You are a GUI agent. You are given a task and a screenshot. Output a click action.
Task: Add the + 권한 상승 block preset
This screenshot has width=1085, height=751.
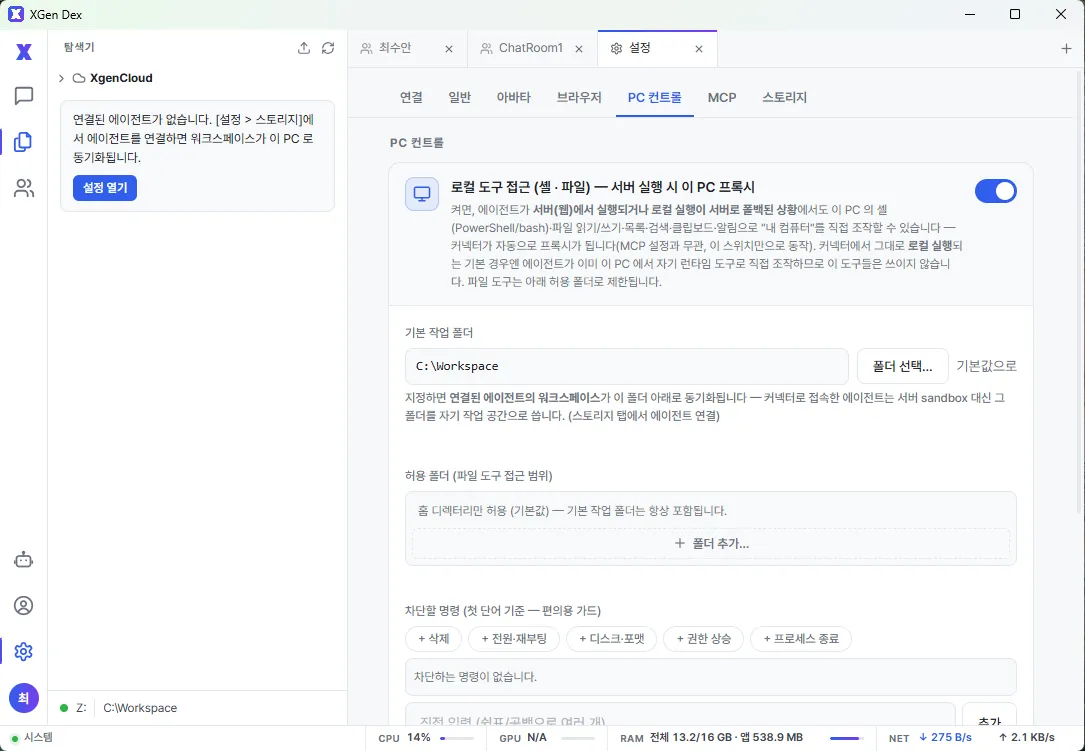(x=704, y=639)
